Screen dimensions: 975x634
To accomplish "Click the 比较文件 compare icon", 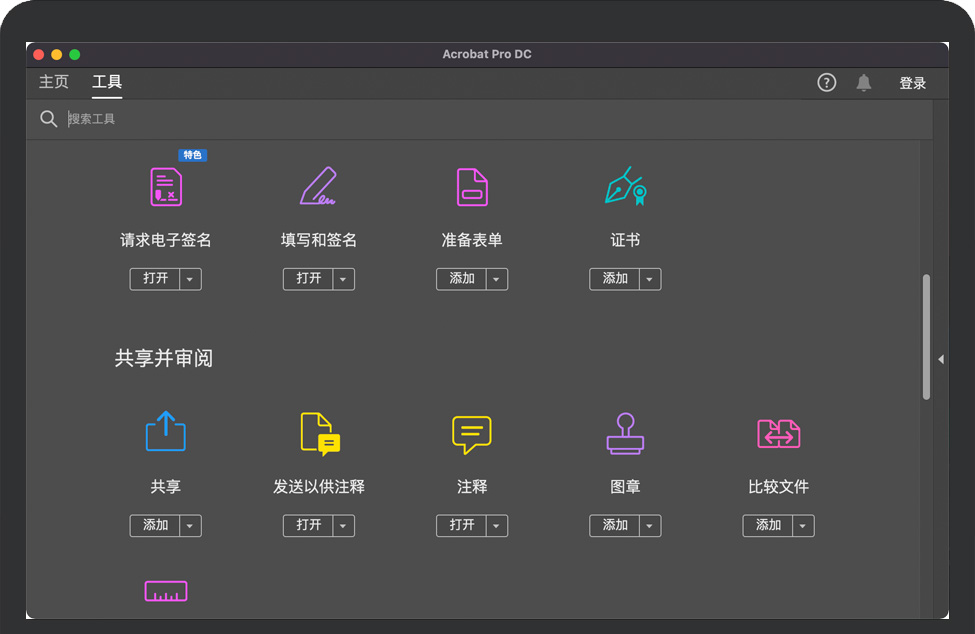I will 778,433.
